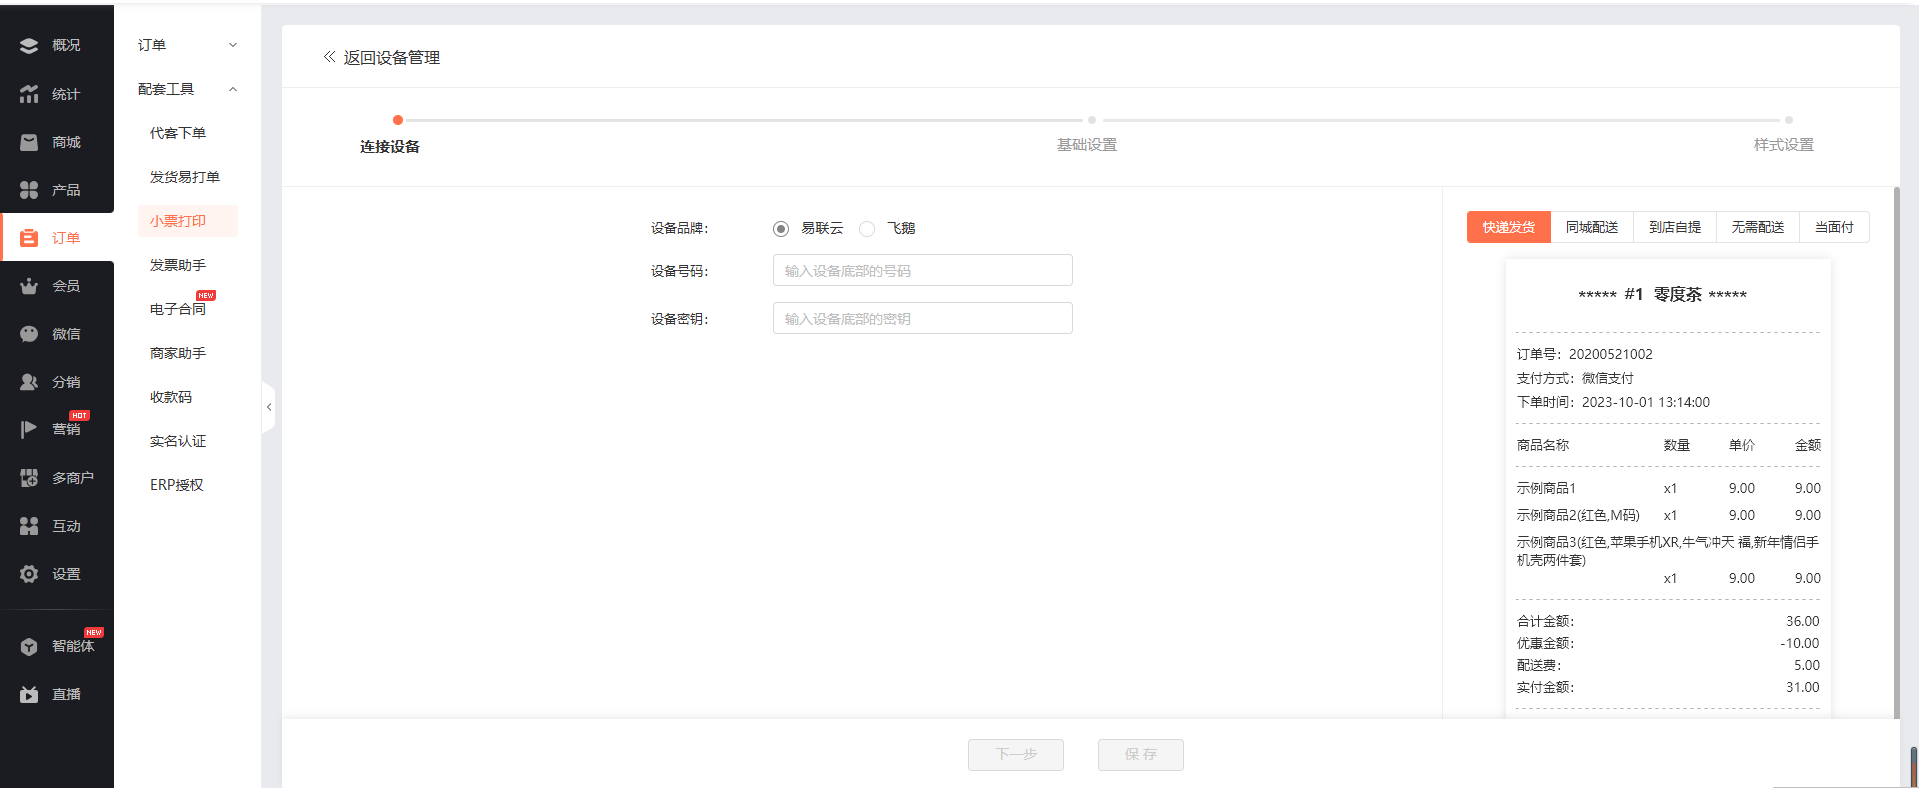The height and width of the screenshot is (788, 1919).
Task: Open the 商城 mall icon
Action: [29, 142]
